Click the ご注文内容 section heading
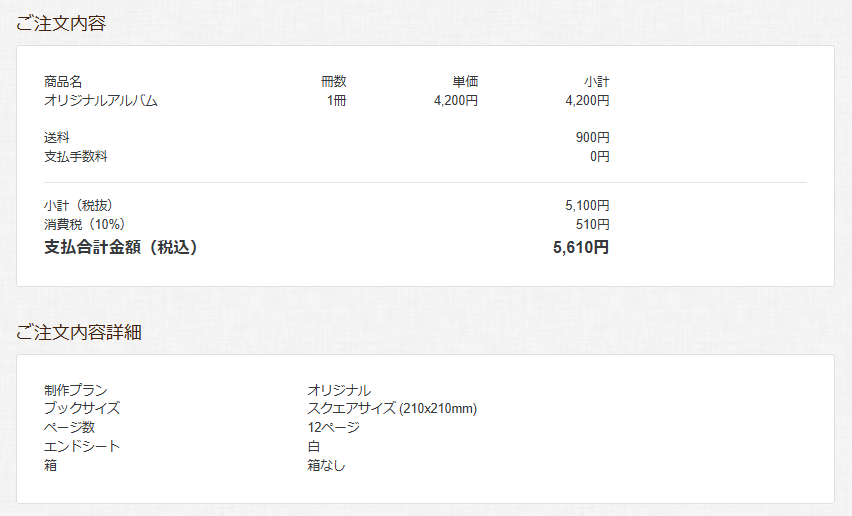 point(61,23)
